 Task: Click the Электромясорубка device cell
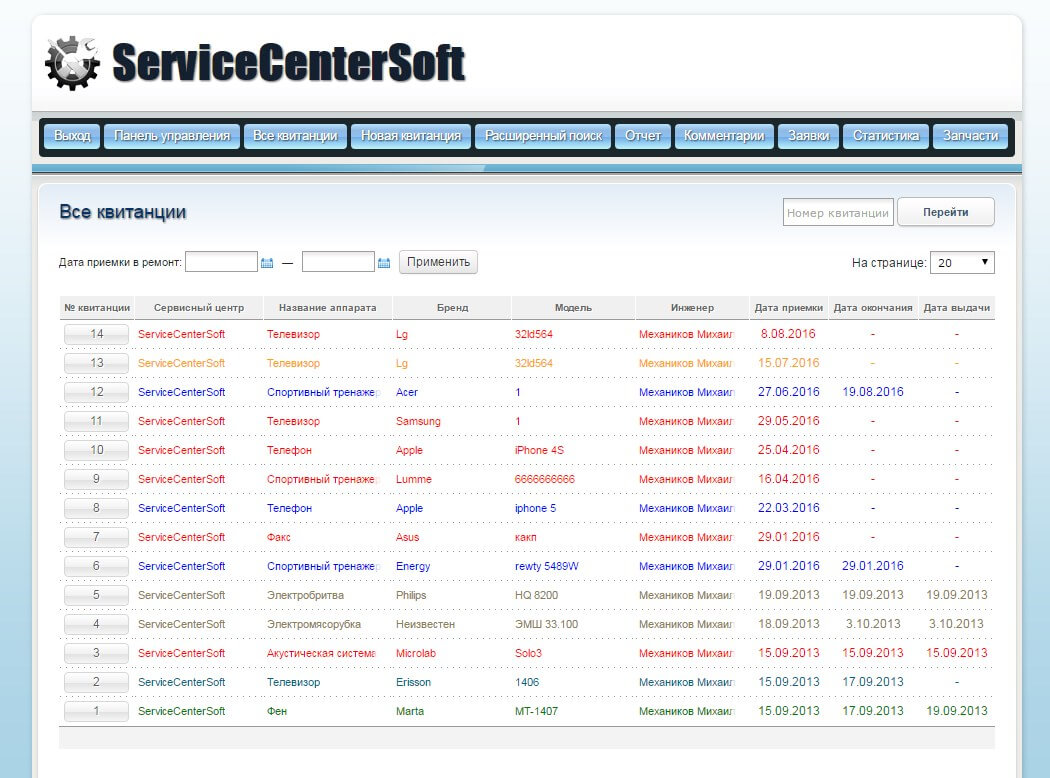tap(313, 624)
